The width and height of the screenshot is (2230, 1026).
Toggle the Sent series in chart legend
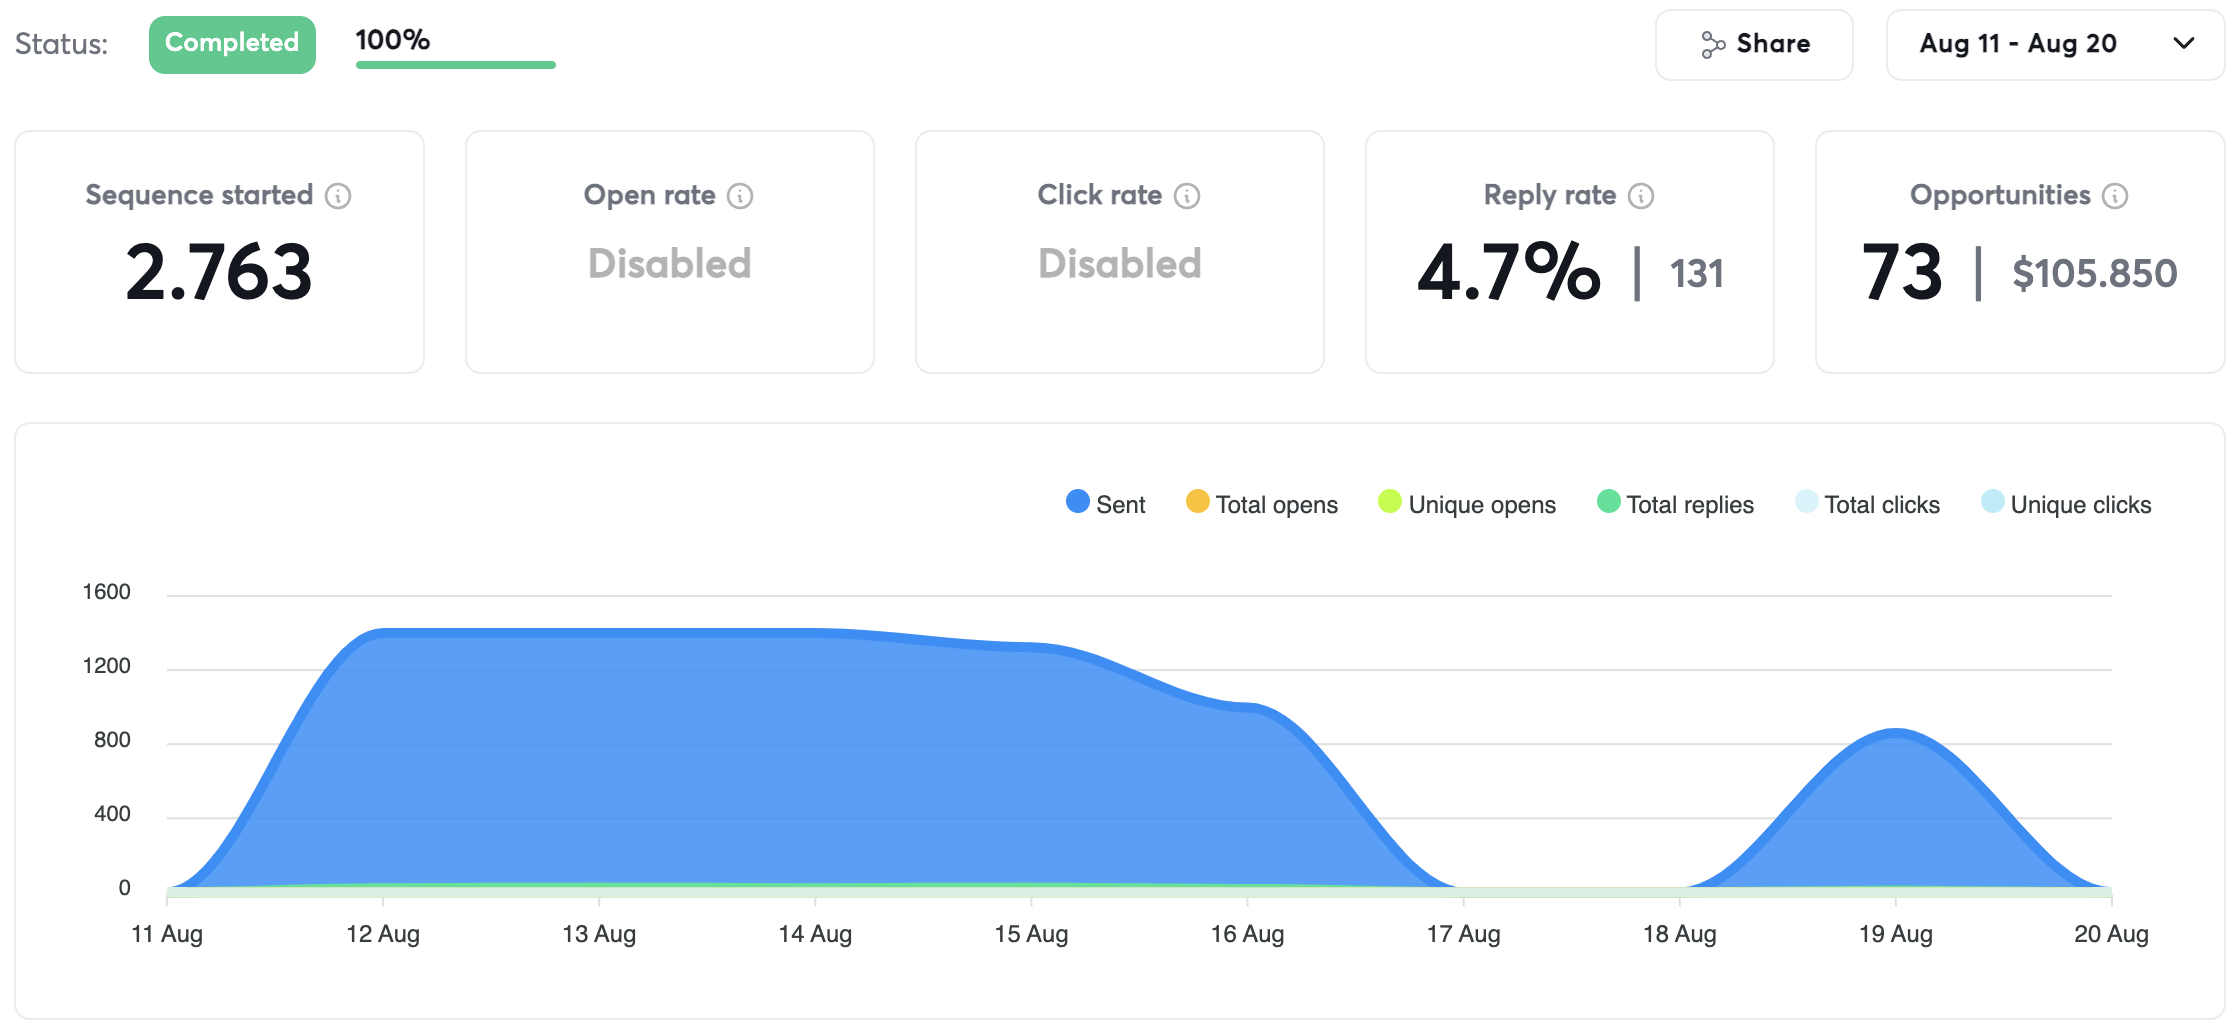[1106, 504]
